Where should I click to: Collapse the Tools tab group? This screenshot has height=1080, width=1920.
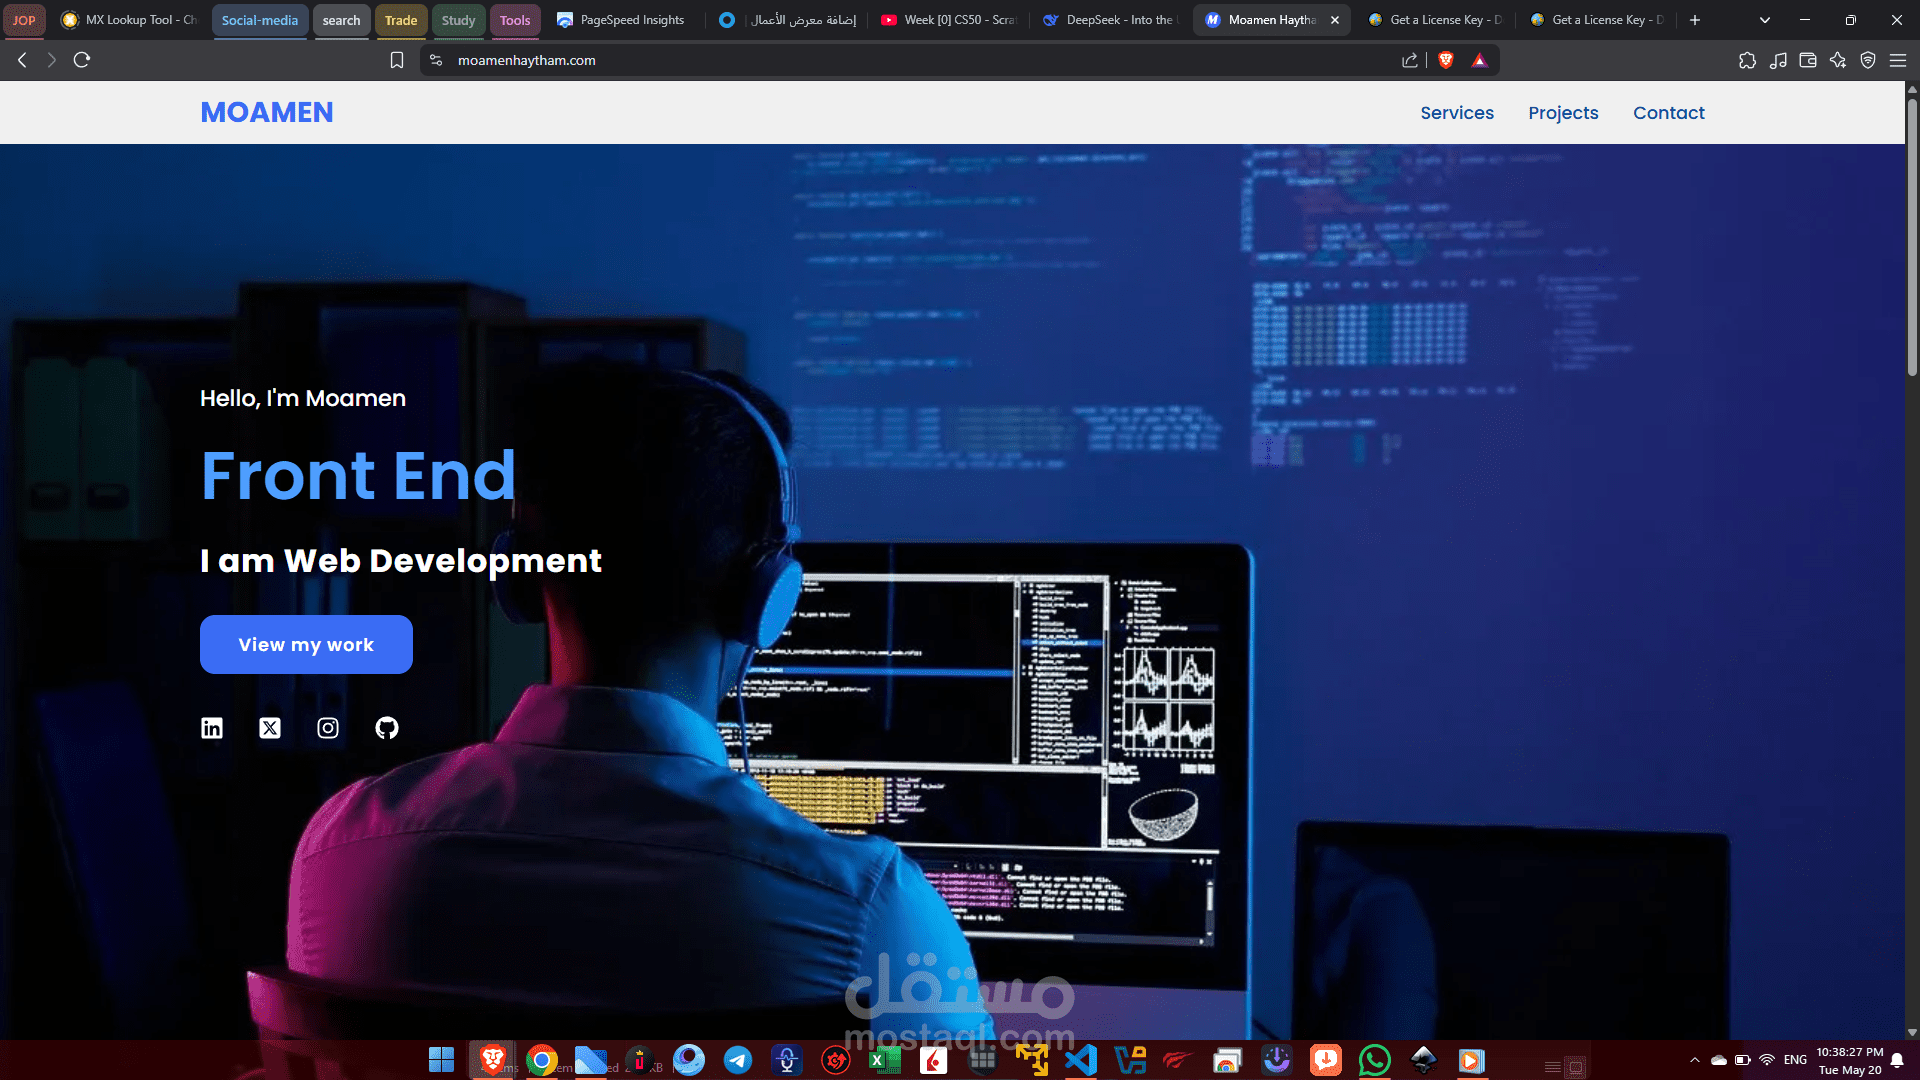[x=515, y=19]
